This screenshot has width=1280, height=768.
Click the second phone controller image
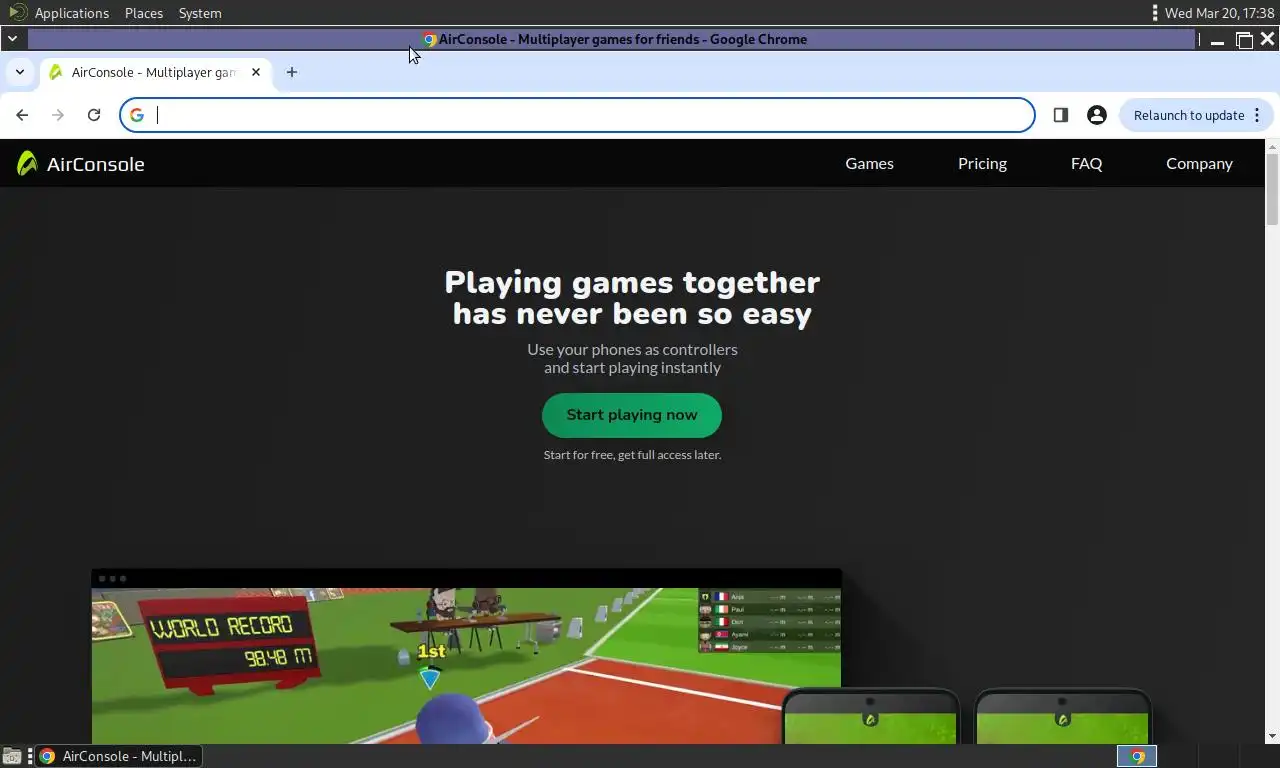[x=1063, y=716]
